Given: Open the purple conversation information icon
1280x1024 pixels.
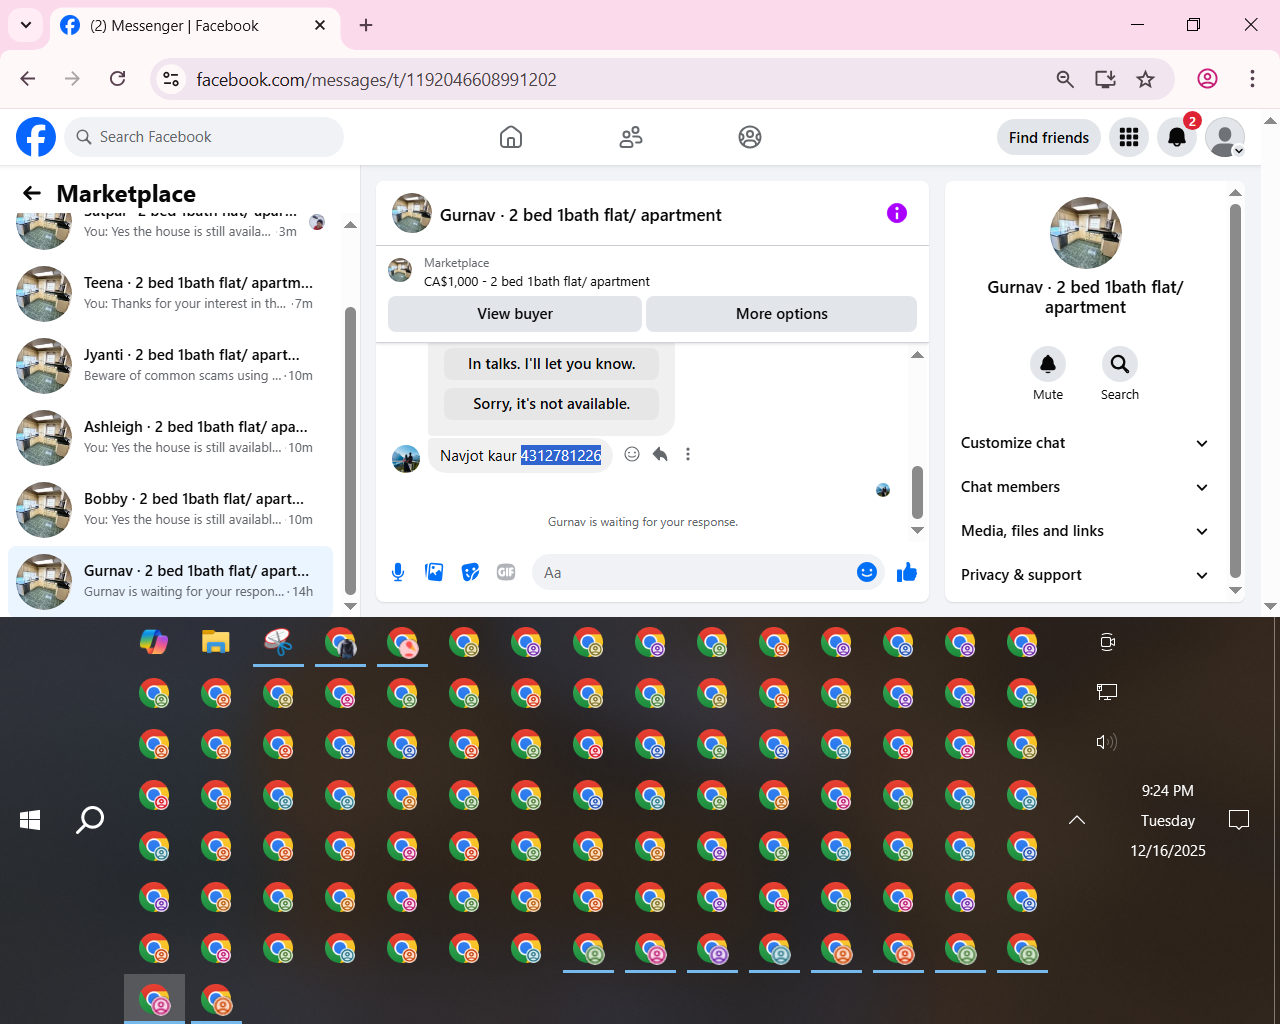Looking at the screenshot, I should 897,213.
